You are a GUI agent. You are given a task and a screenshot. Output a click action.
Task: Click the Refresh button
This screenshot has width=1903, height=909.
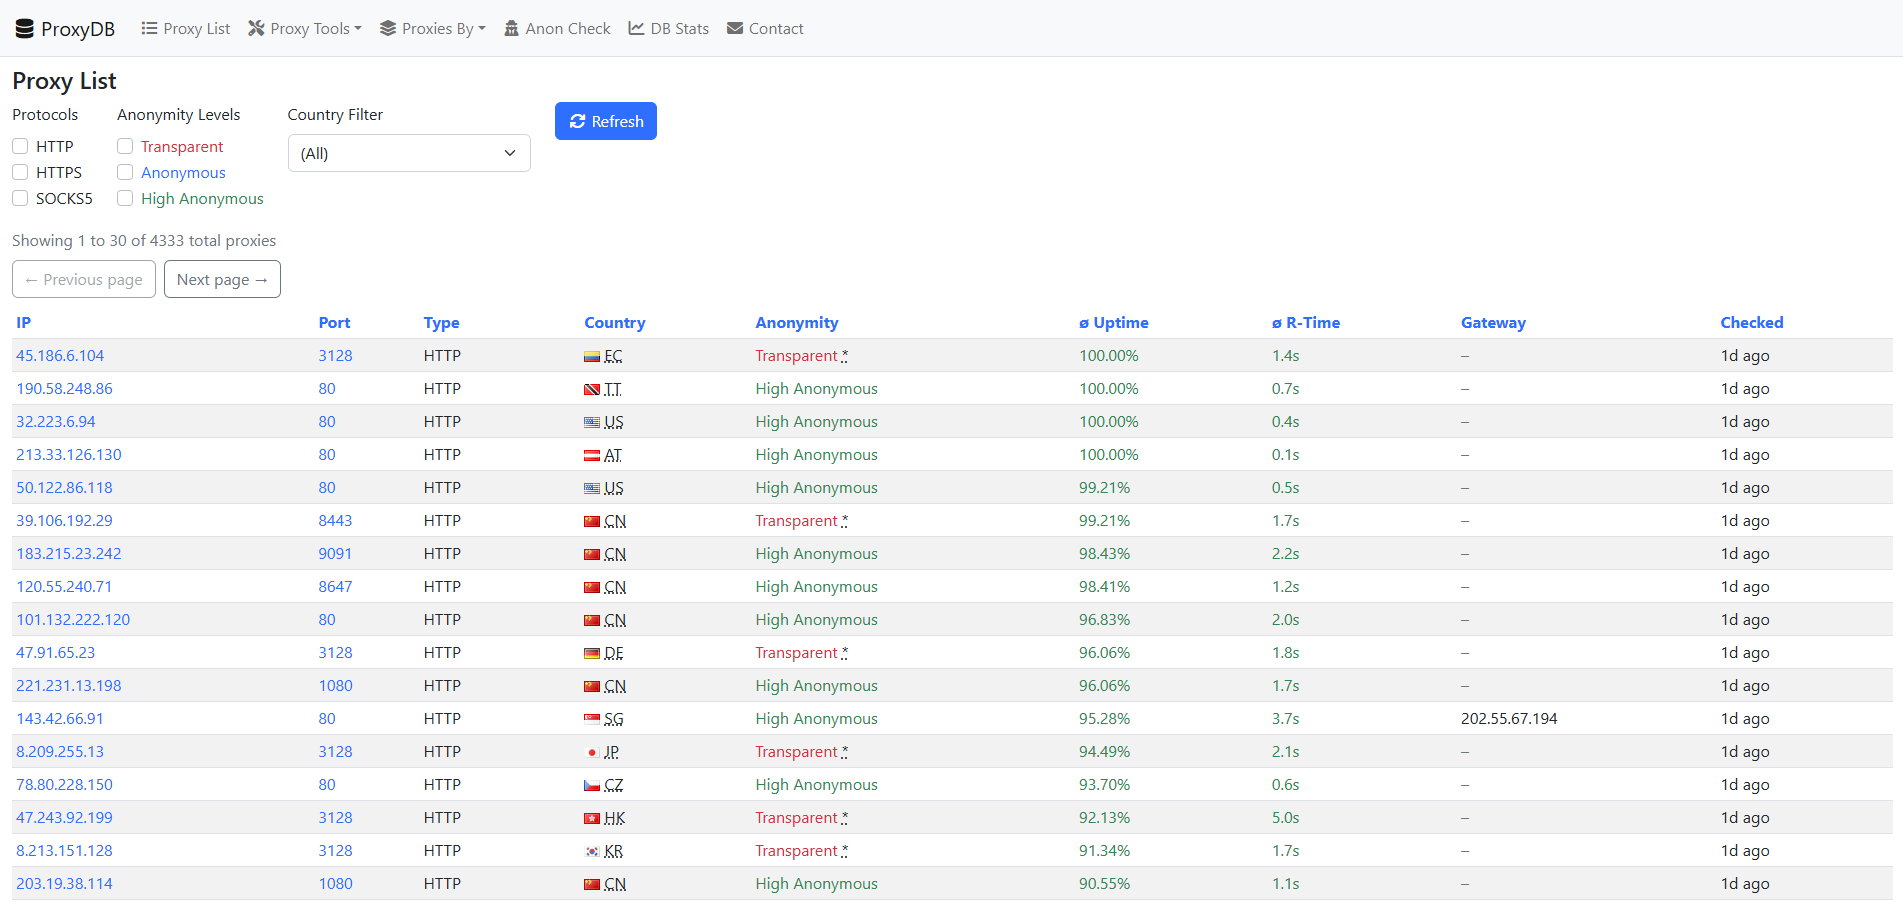pyautogui.click(x=606, y=121)
